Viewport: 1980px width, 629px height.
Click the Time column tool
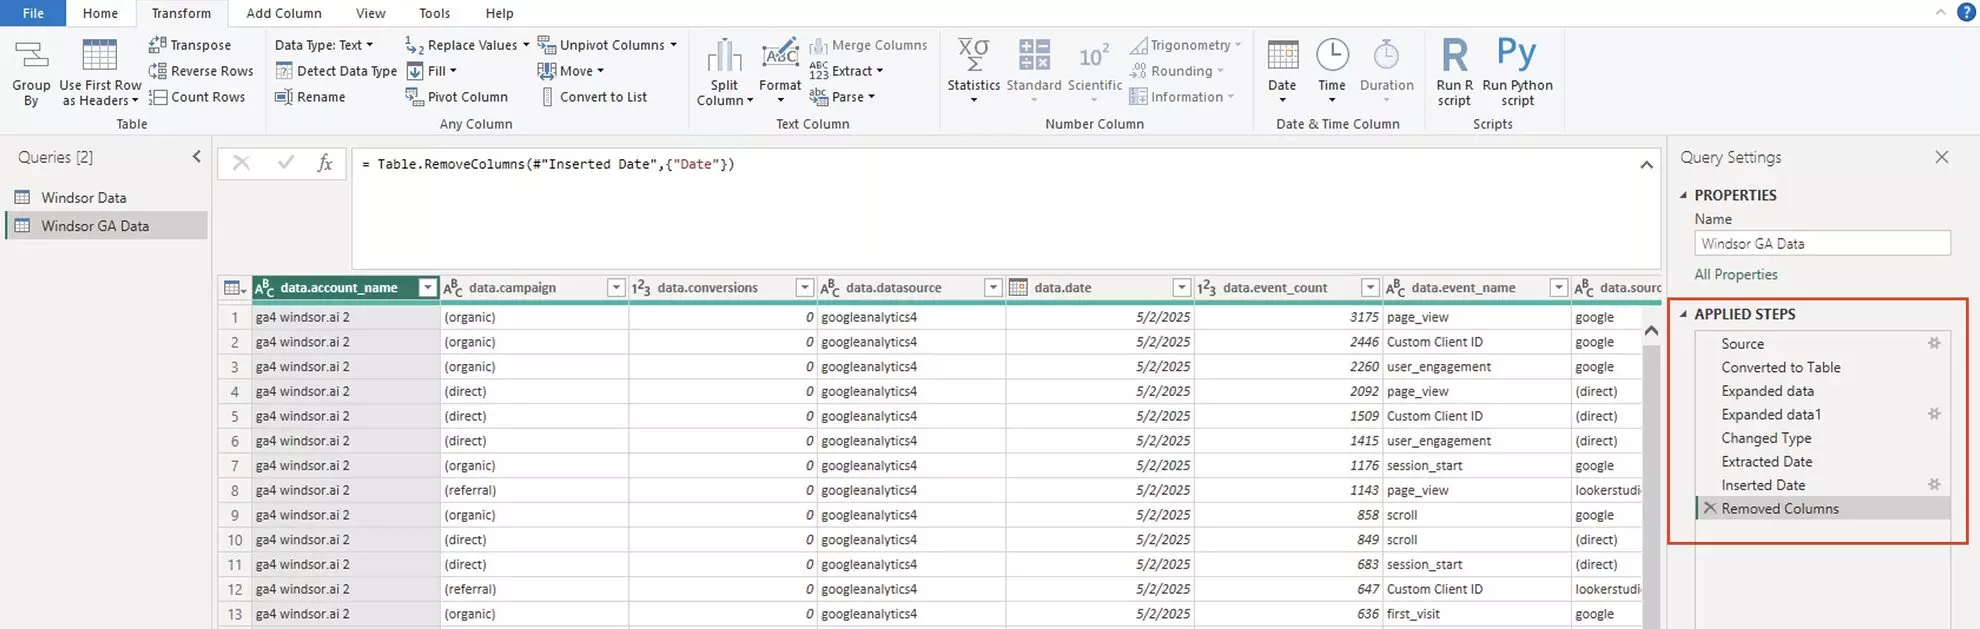(1332, 72)
